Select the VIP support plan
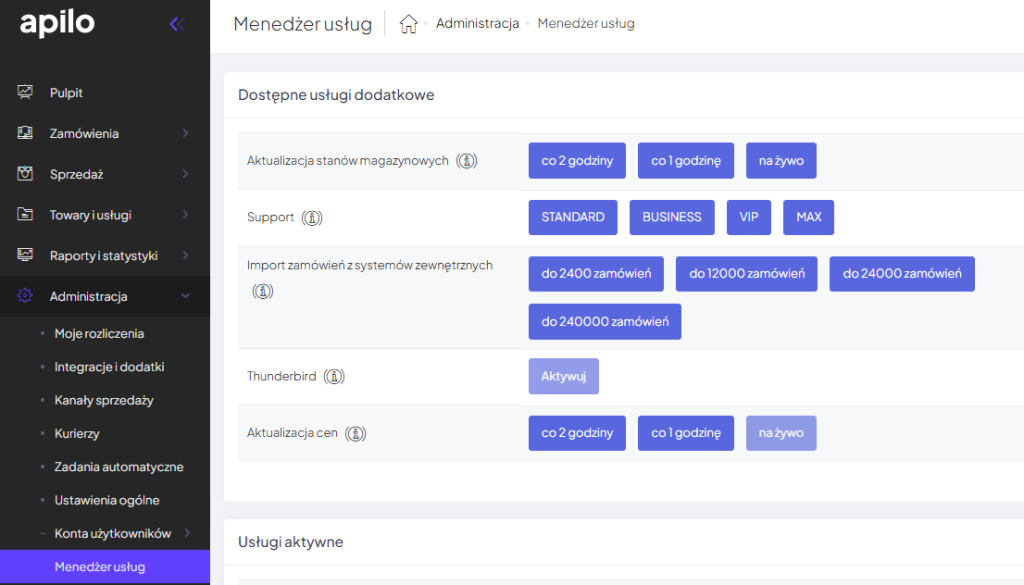1024x585 pixels. coord(749,217)
